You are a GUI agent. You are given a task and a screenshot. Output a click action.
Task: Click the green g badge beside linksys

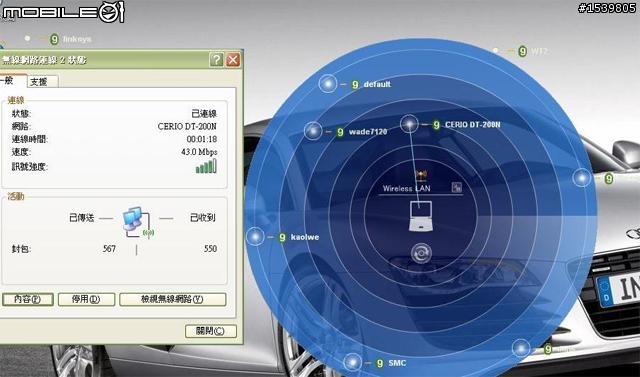coord(54,39)
